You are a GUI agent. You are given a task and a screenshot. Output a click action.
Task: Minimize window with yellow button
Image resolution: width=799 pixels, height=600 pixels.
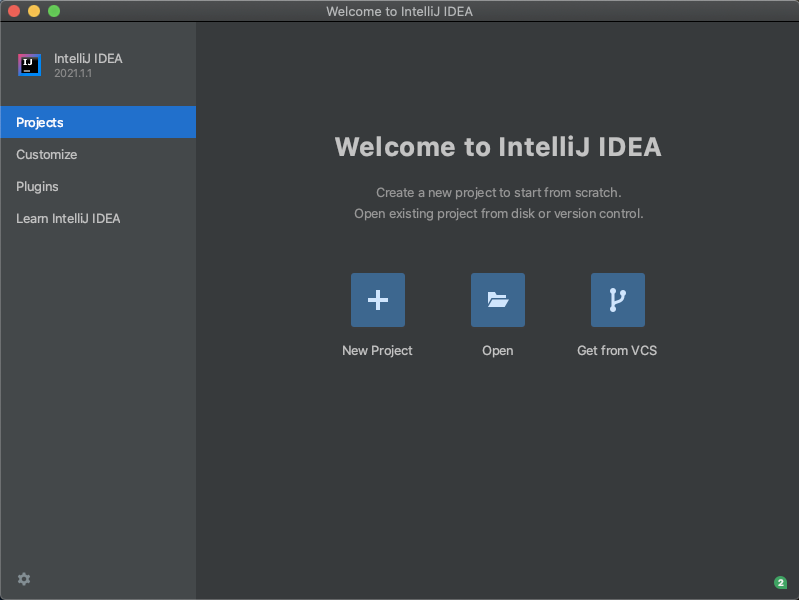coord(34,11)
